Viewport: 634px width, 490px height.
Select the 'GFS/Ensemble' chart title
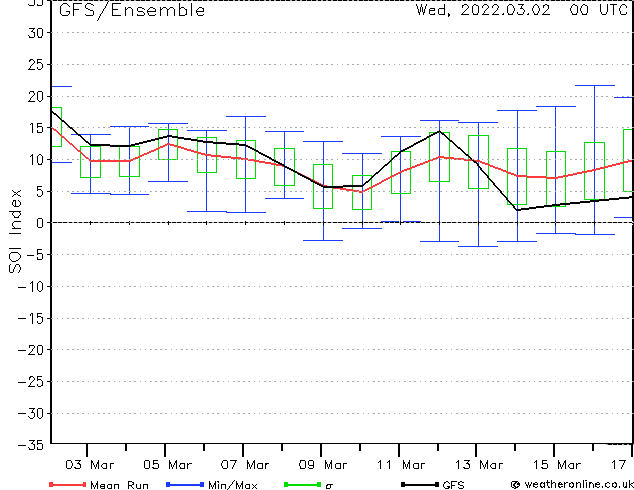(132, 11)
